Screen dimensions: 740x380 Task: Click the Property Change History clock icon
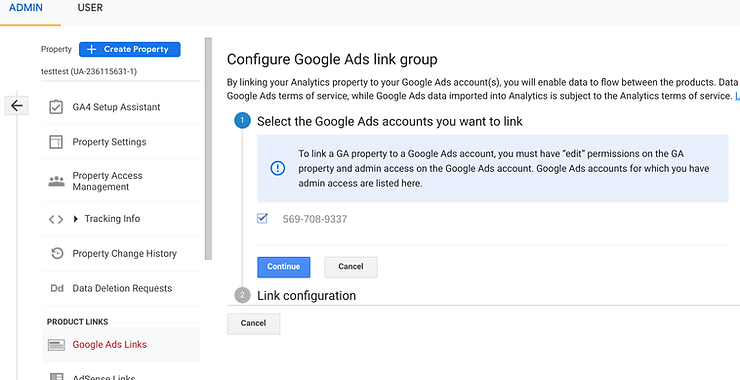56,253
